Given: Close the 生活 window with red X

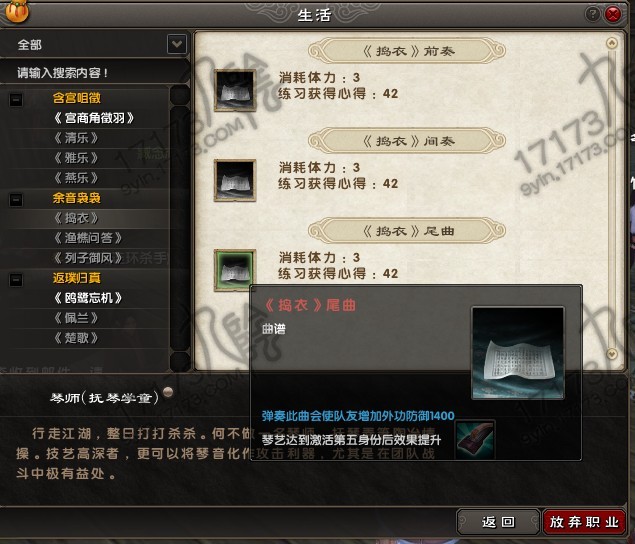Looking at the screenshot, I should (x=613, y=14).
